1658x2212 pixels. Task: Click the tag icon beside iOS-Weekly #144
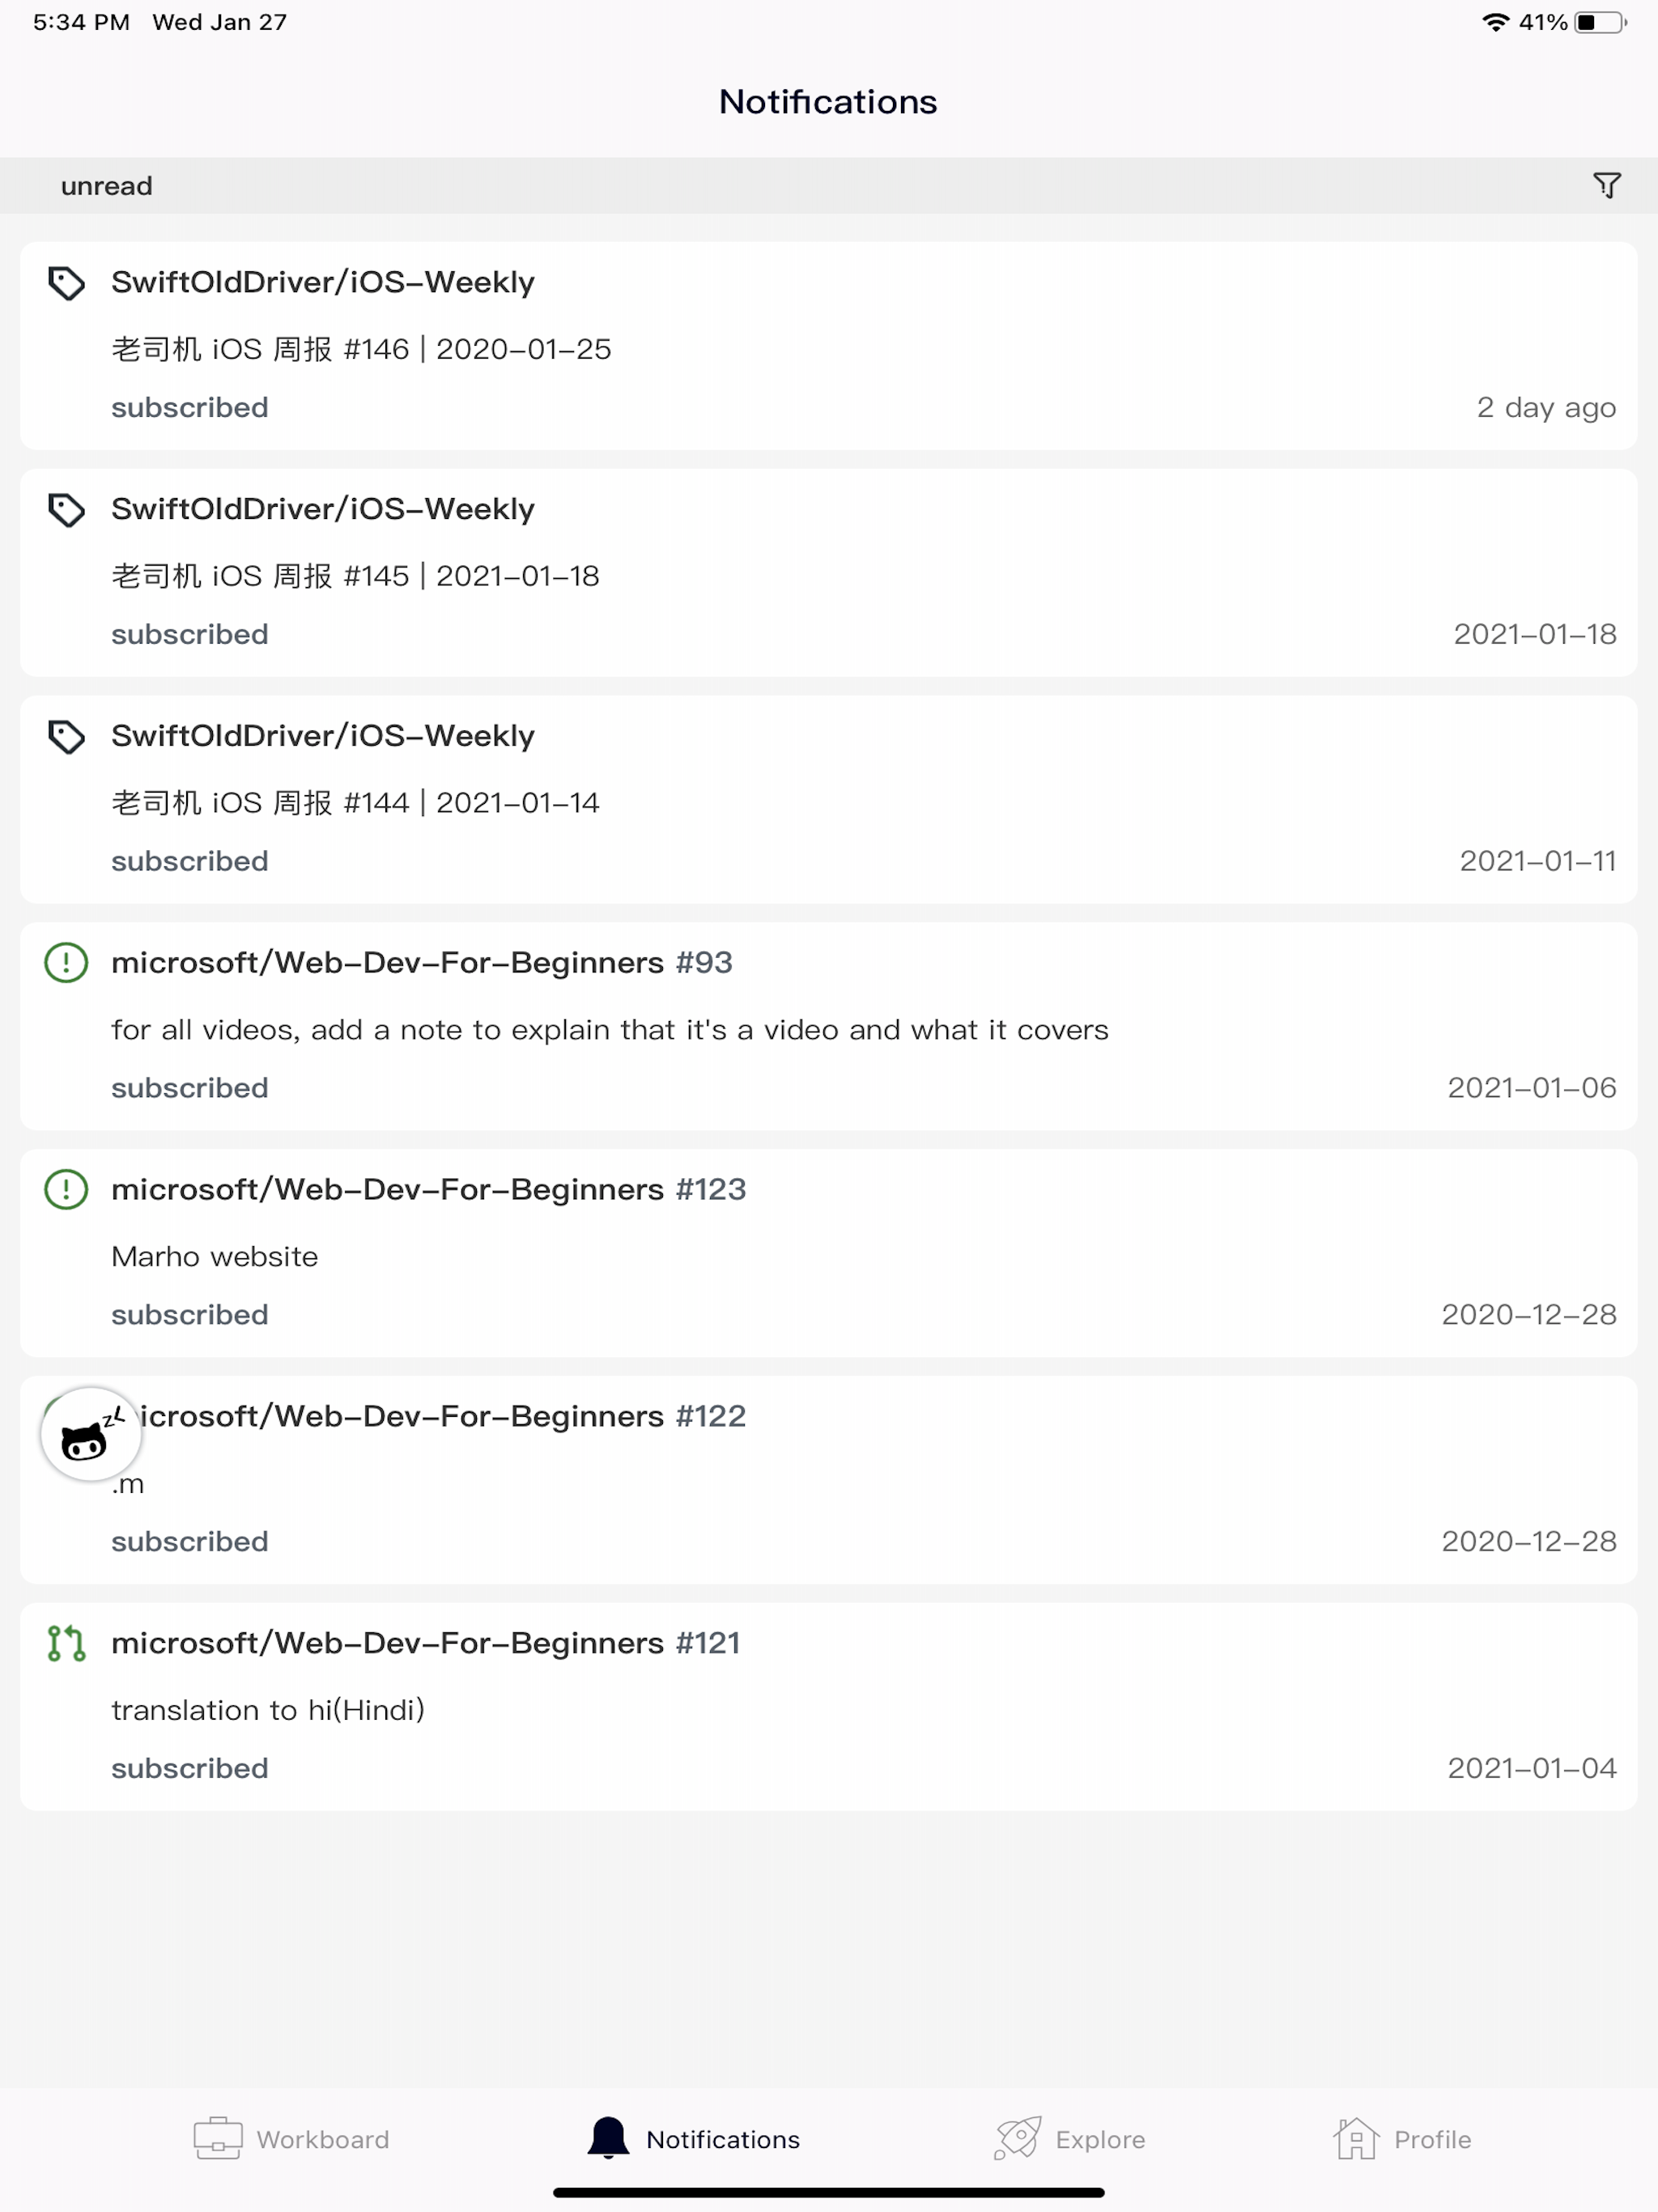67,738
